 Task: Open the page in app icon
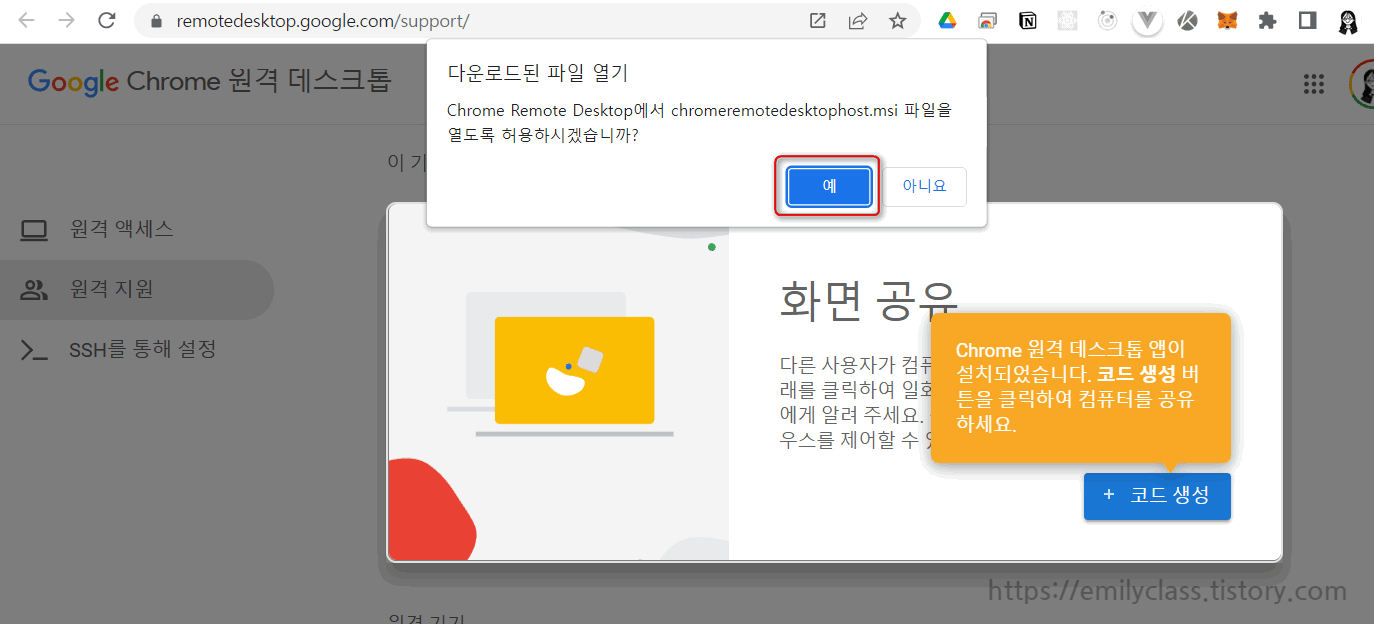click(818, 21)
